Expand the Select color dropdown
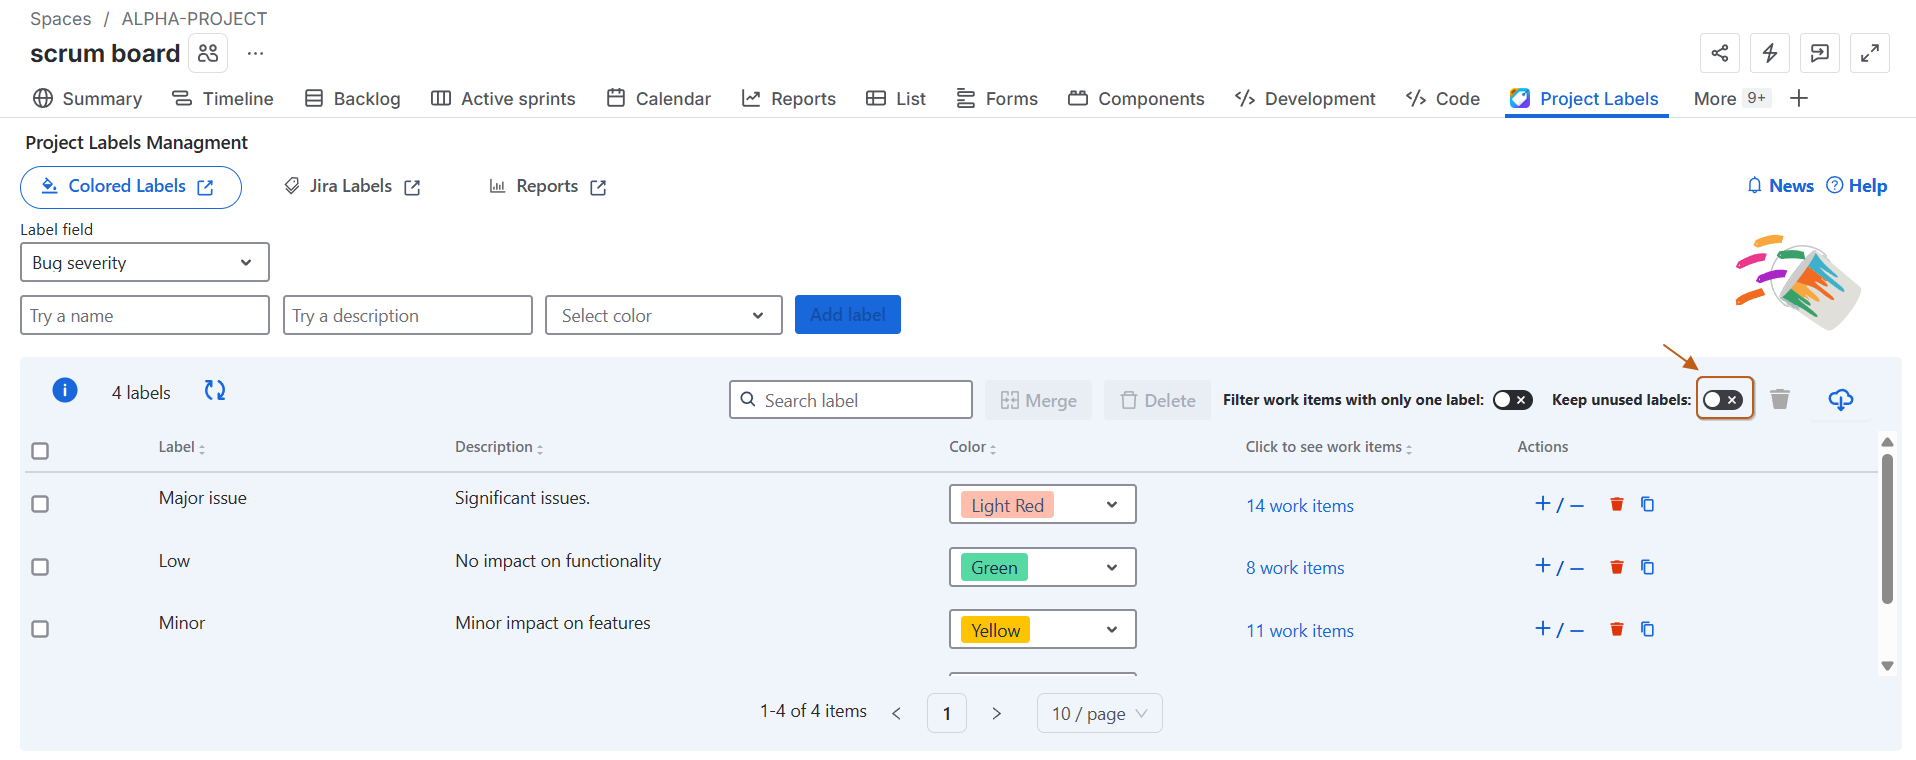The width and height of the screenshot is (1916, 760). click(663, 316)
